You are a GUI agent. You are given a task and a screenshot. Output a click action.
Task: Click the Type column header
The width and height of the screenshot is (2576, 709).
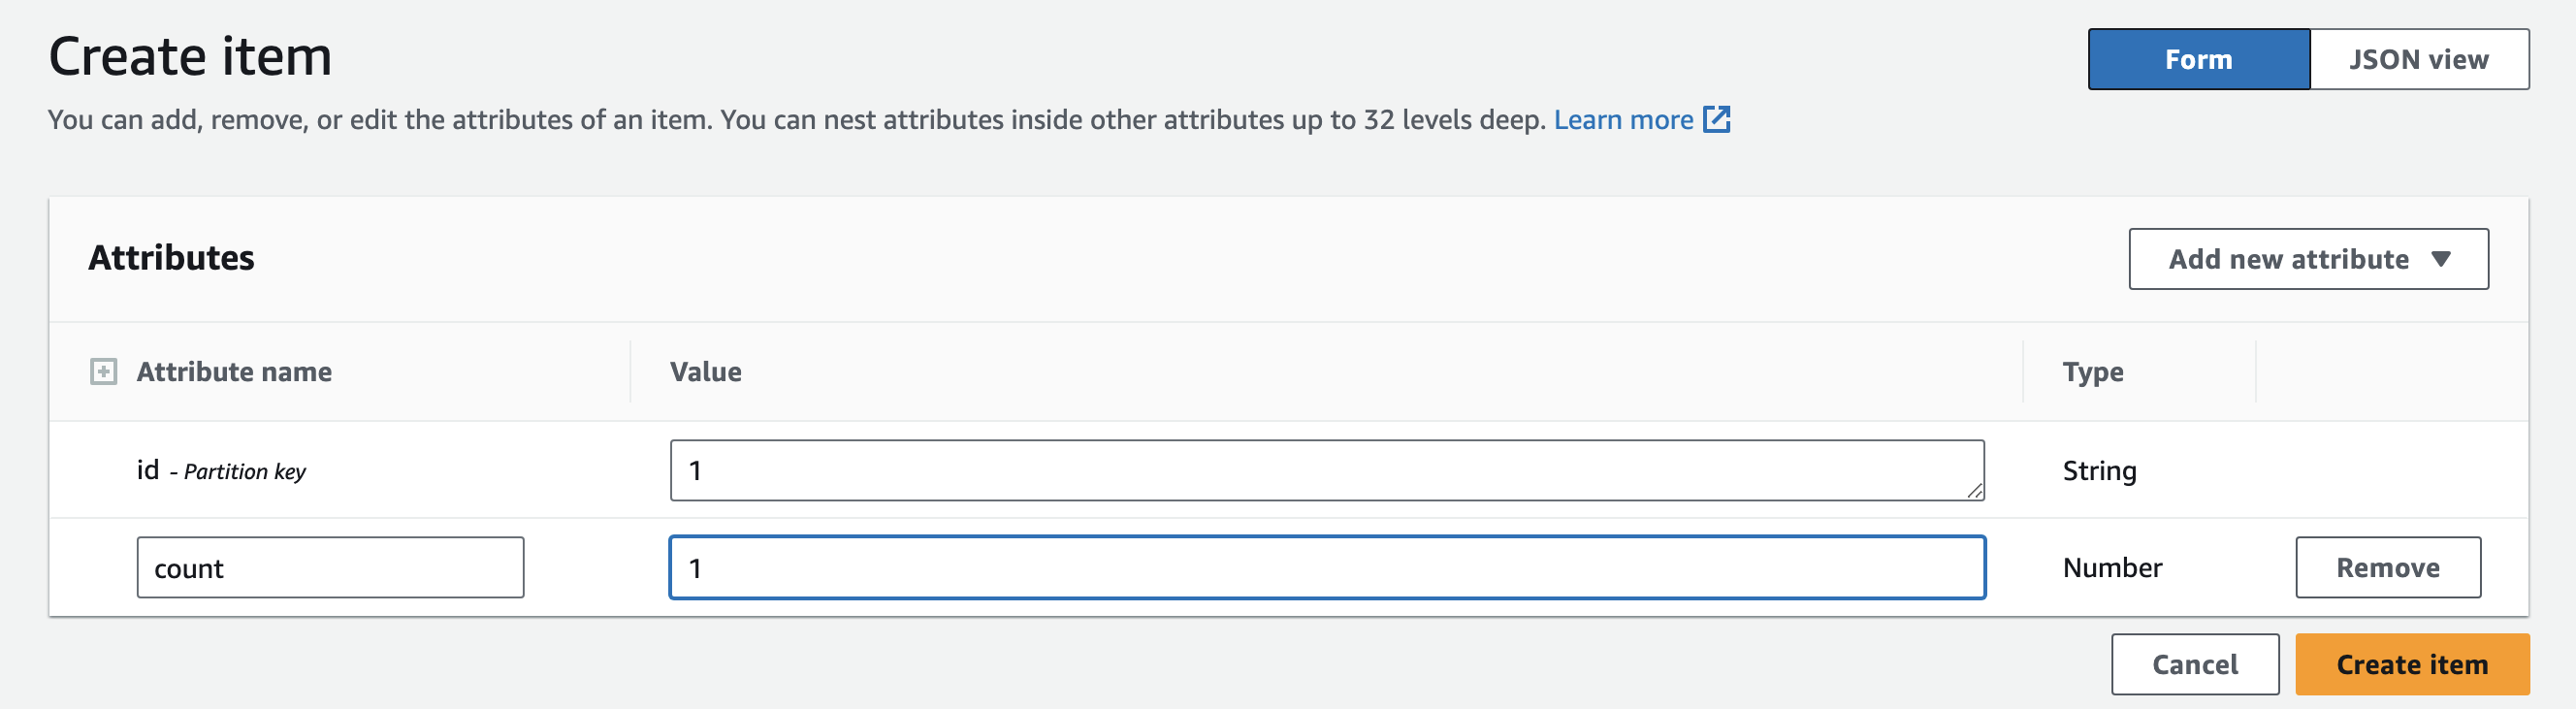[x=2092, y=371]
